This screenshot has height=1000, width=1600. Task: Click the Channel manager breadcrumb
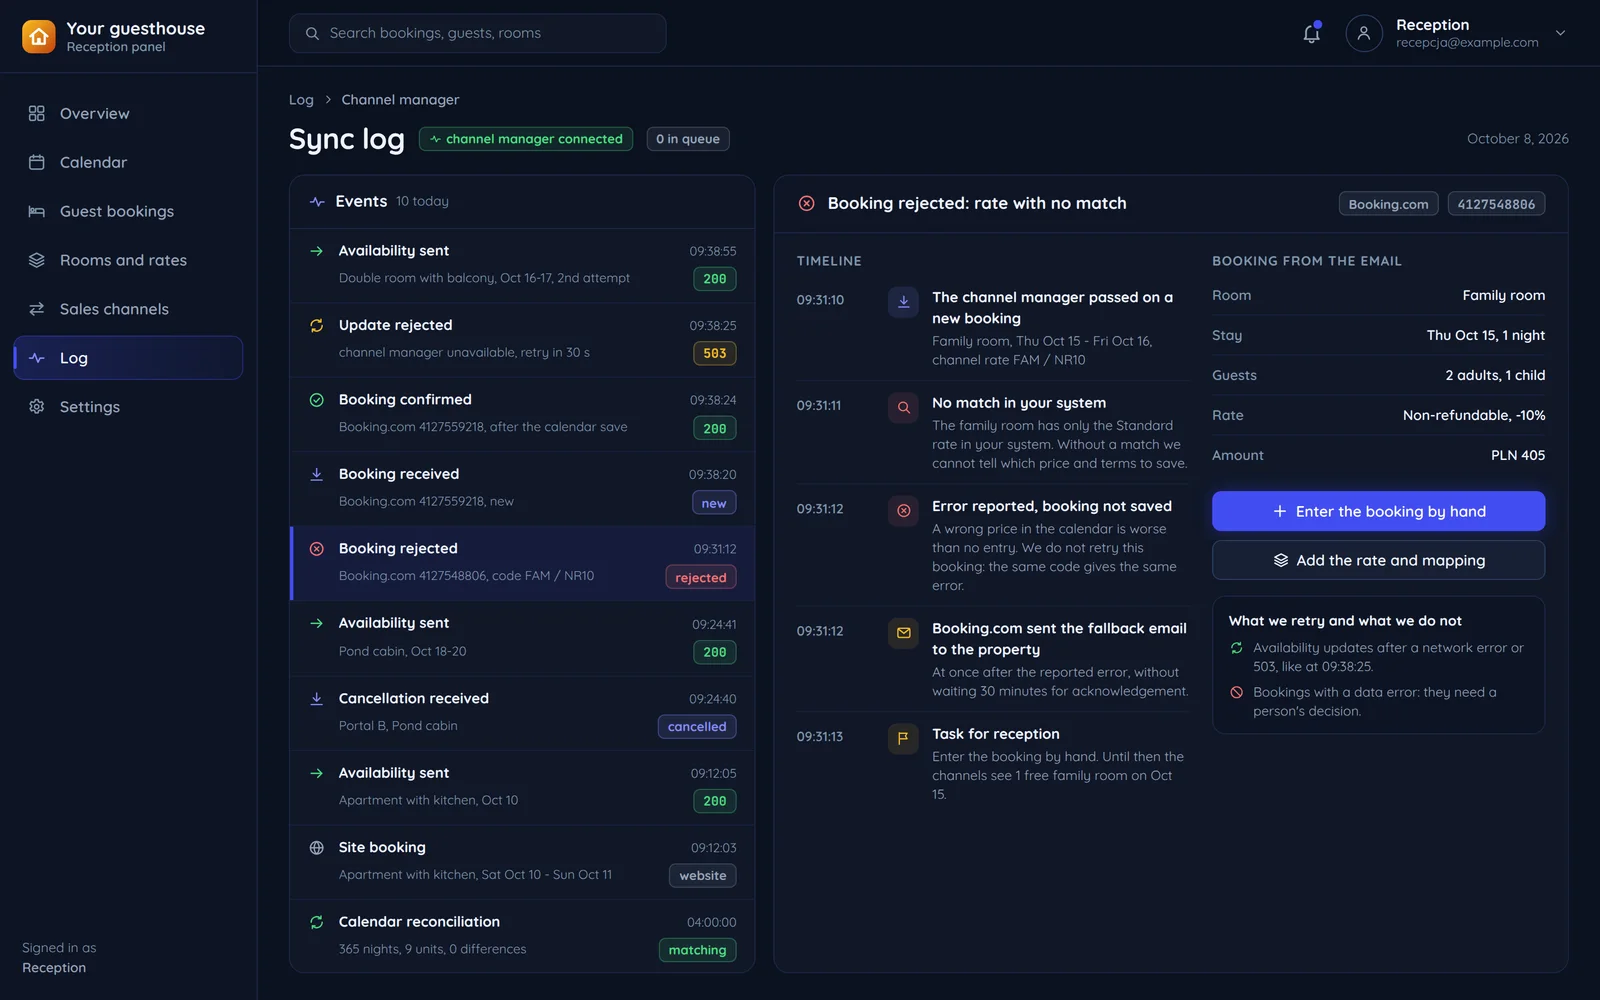400,100
